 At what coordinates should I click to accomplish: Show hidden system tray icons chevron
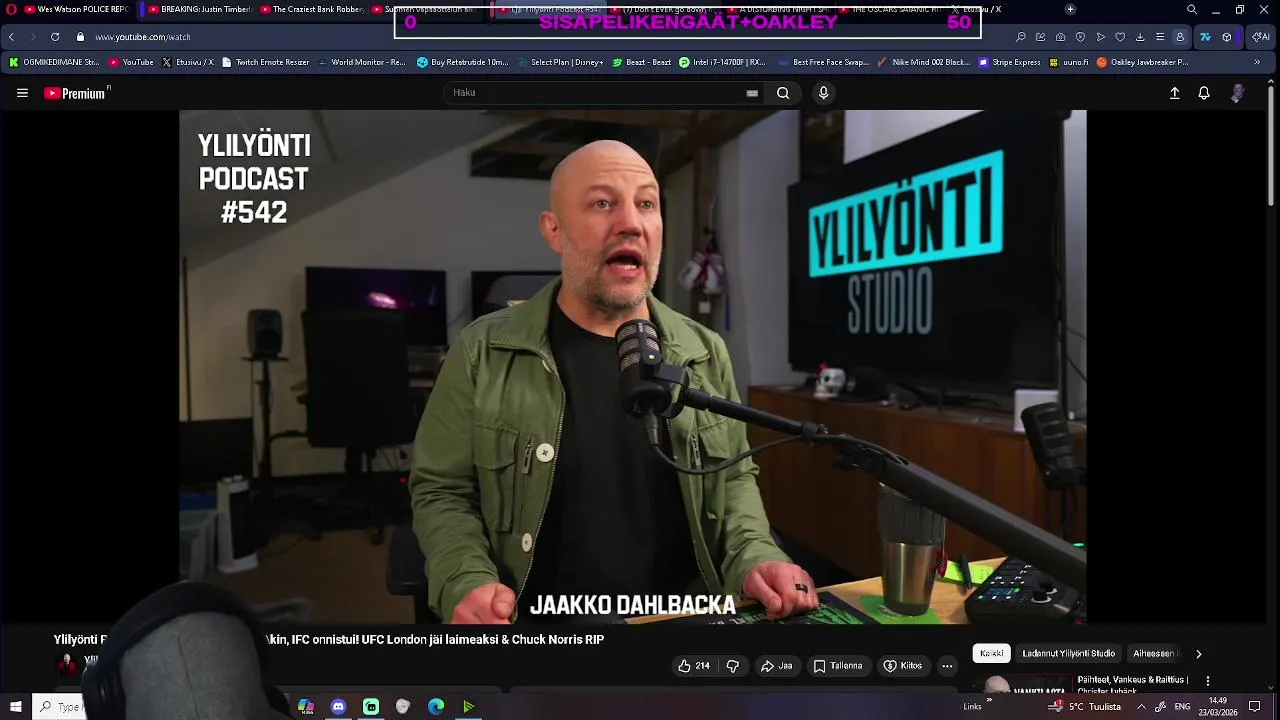coord(1141,707)
